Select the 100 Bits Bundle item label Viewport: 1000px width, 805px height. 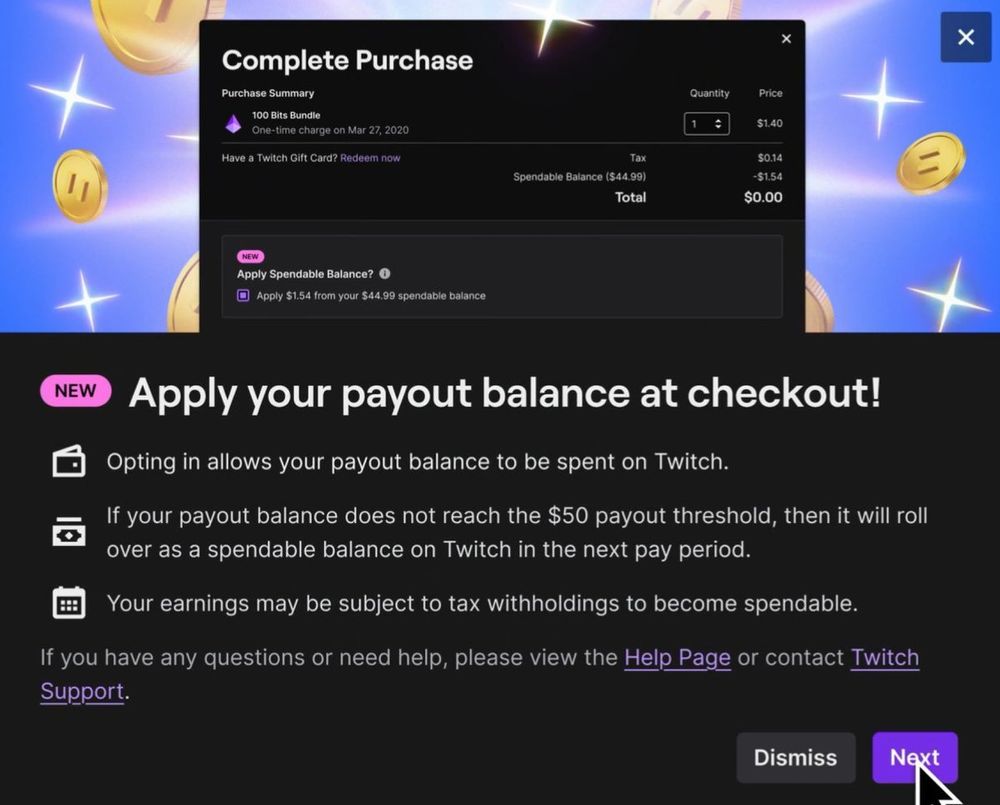click(286, 115)
